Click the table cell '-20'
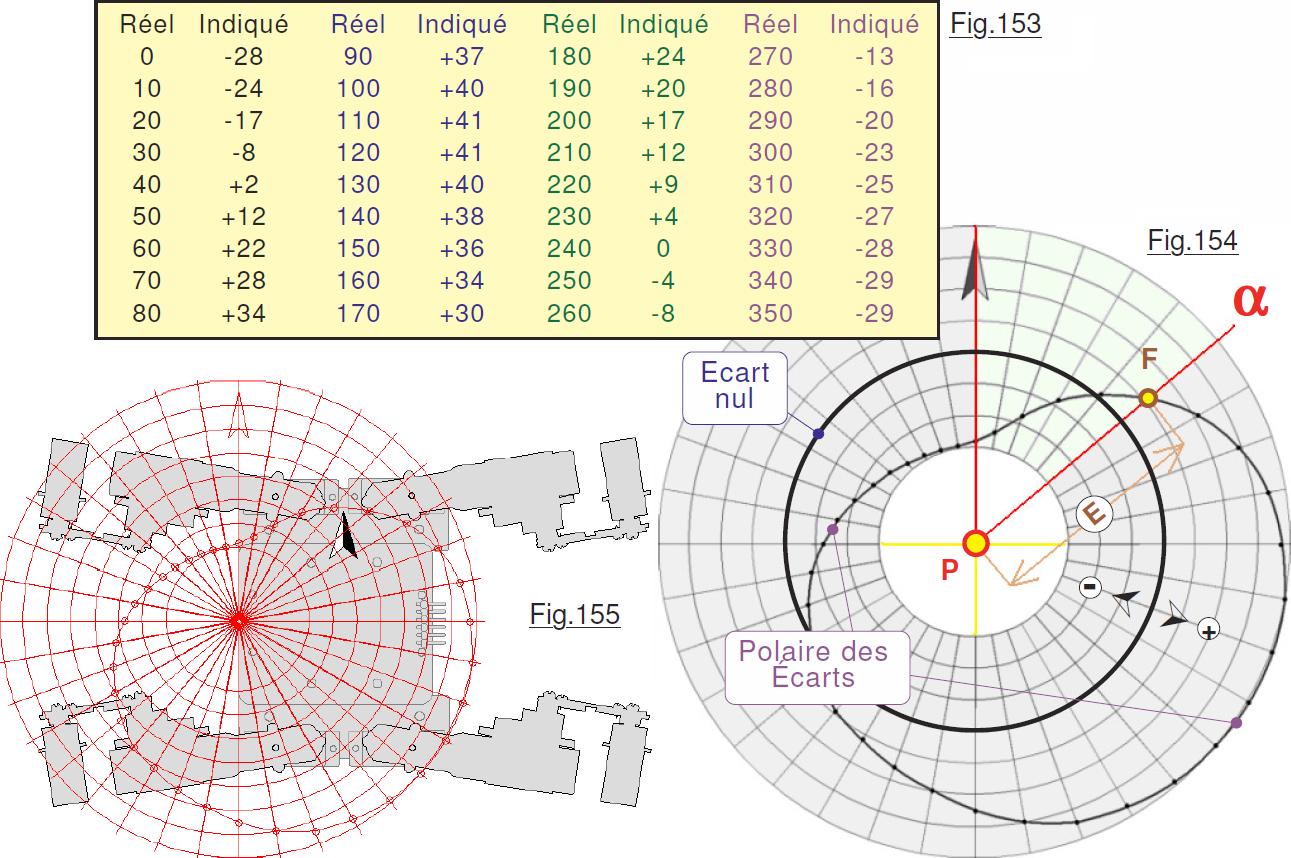This screenshot has height=858, width=1291. pyautogui.click(x=875, y=121)
